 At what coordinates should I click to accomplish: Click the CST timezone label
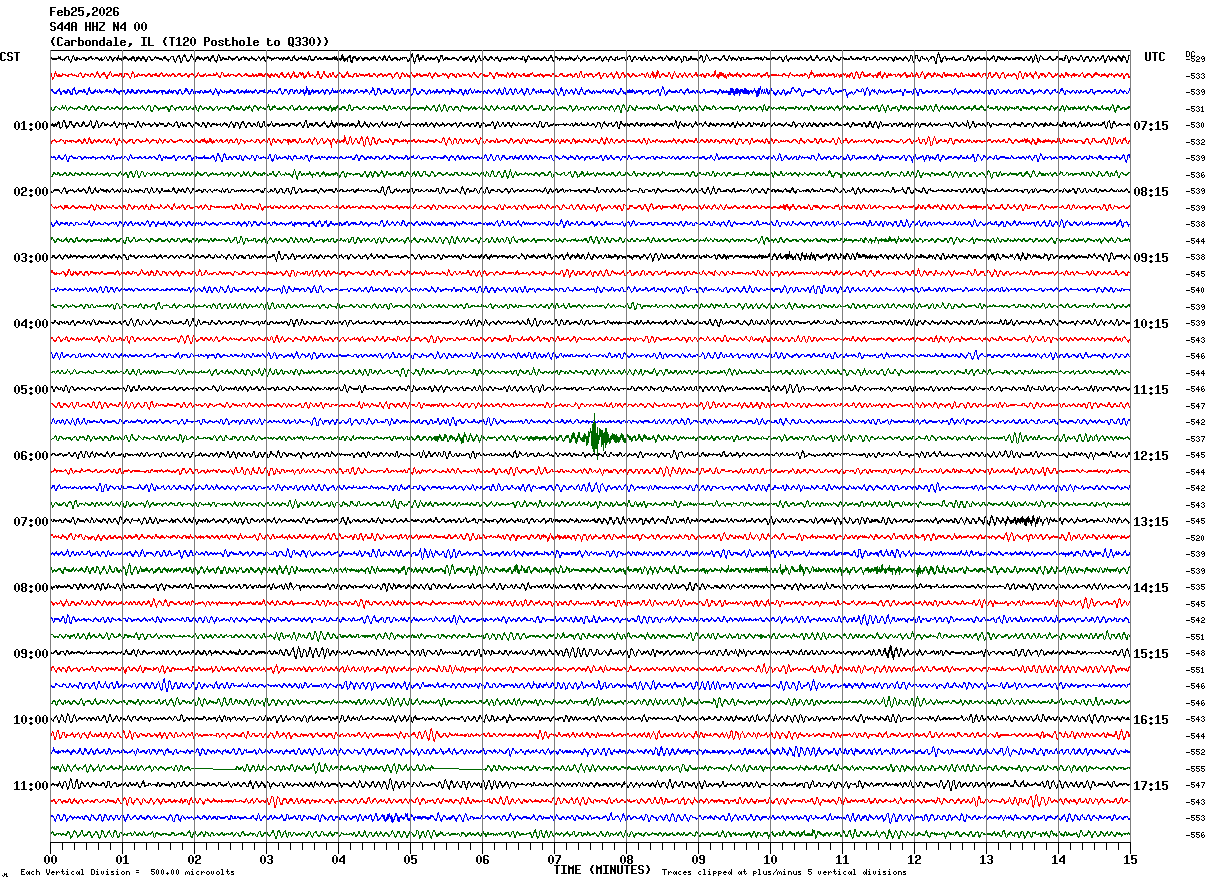coord(10,57)
